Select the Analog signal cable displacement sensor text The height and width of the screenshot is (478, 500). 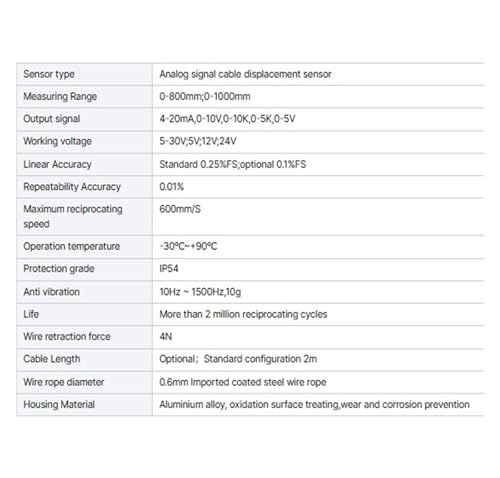(x=245, y=74)
